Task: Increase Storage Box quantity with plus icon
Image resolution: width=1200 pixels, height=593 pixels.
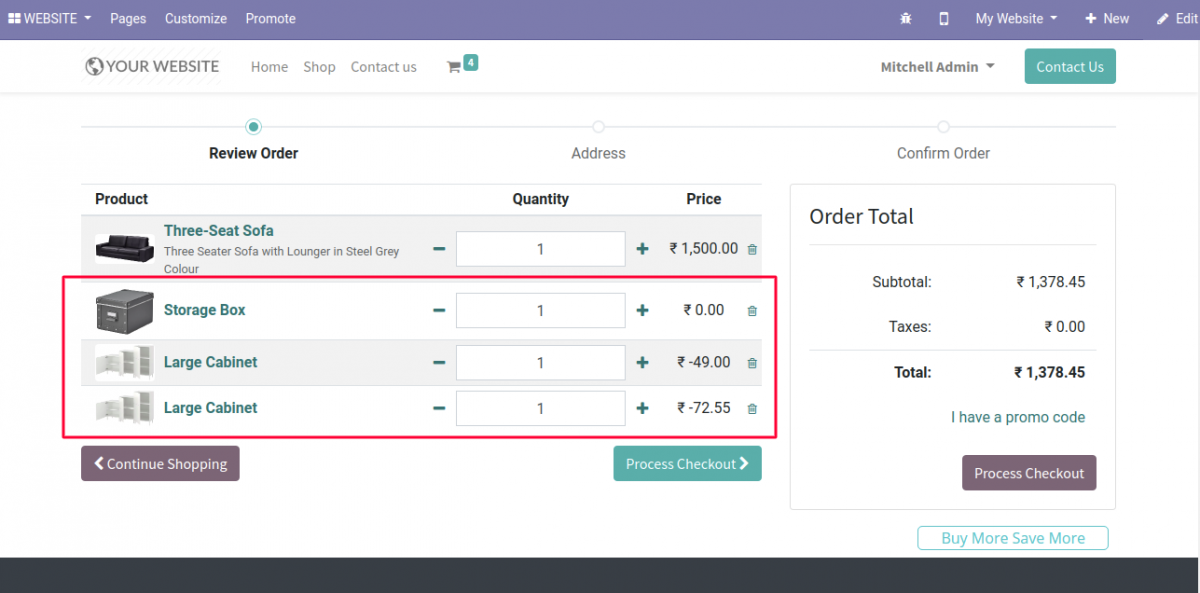Action: pos(641,310)
